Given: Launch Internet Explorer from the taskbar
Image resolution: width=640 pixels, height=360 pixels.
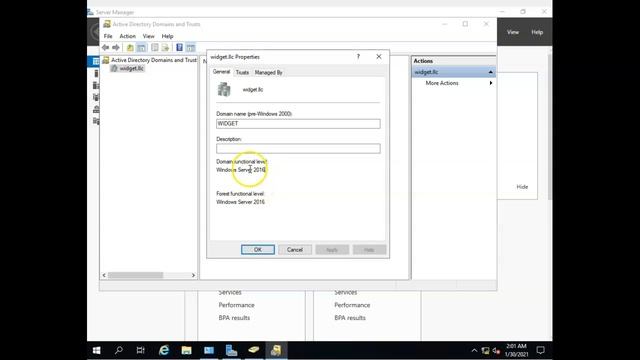Looking at the screenshot, I should coord(164,350).
